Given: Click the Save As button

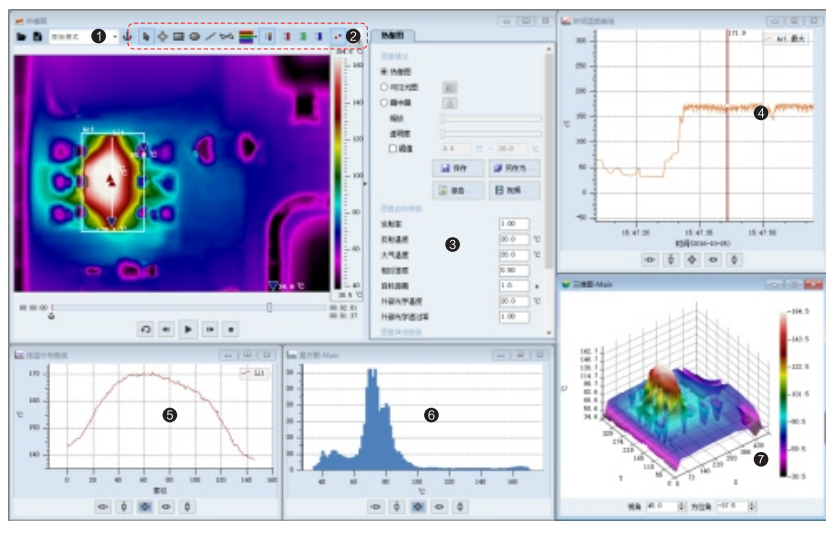Looking at the screenshot, I should pyautogui.click(x=514, y=167).
